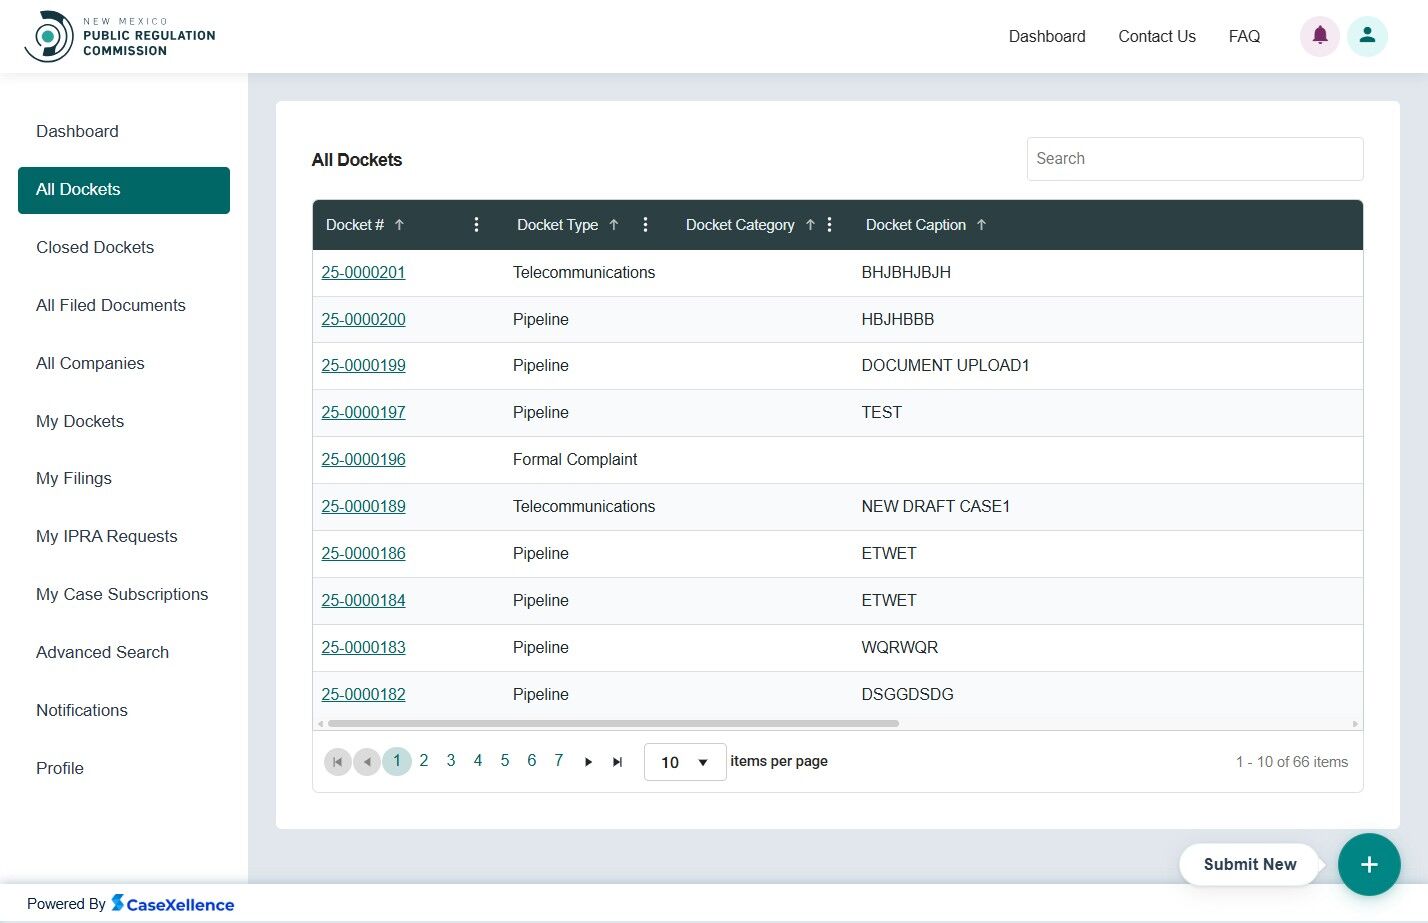Open the notifications bell icon
This screenshot has width=1428, height=923.
pyautogui.click(x=1319, y=36)
